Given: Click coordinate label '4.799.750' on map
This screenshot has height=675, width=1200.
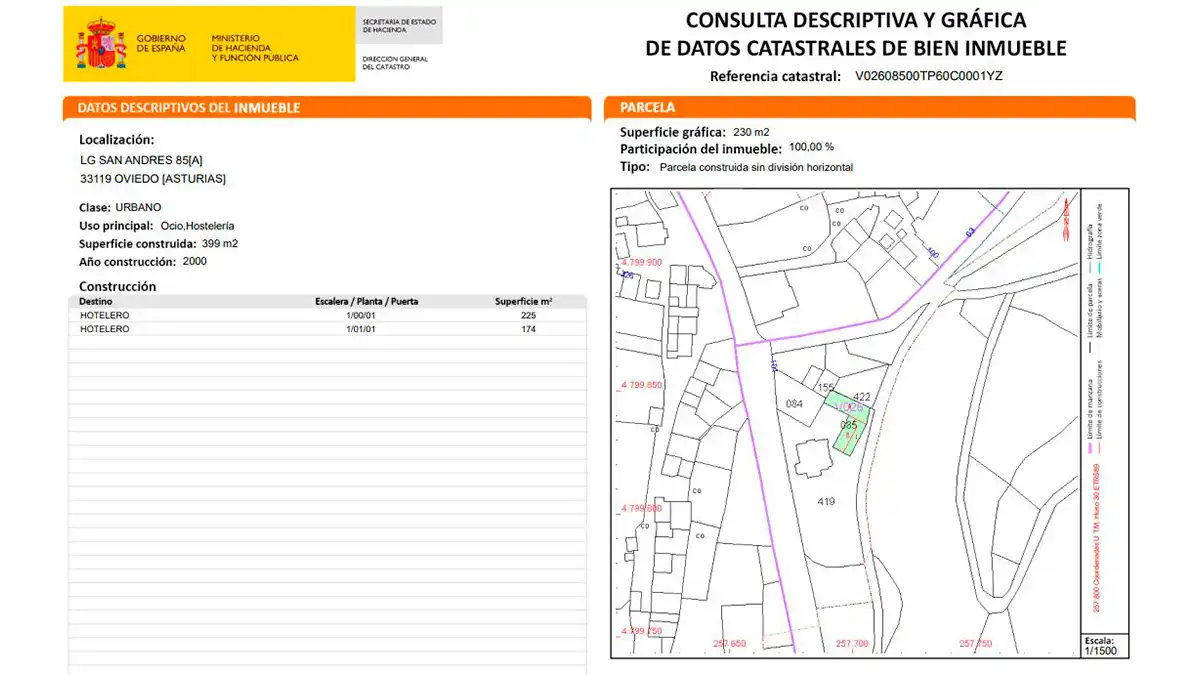Looking at the screenshot, I should click(x=641, y=631).
